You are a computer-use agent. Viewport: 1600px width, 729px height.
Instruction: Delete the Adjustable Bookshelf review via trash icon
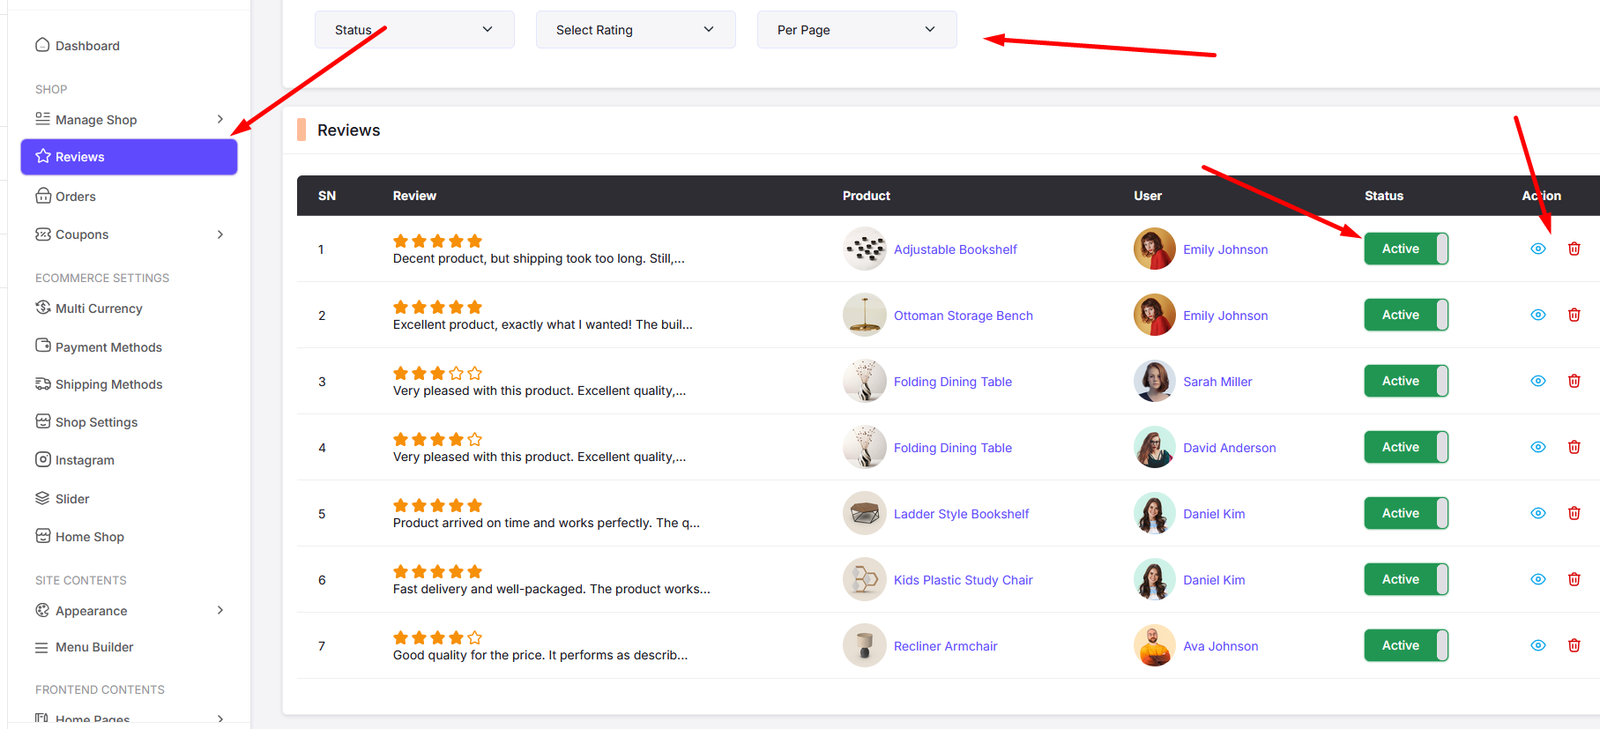coord(1574,249)
